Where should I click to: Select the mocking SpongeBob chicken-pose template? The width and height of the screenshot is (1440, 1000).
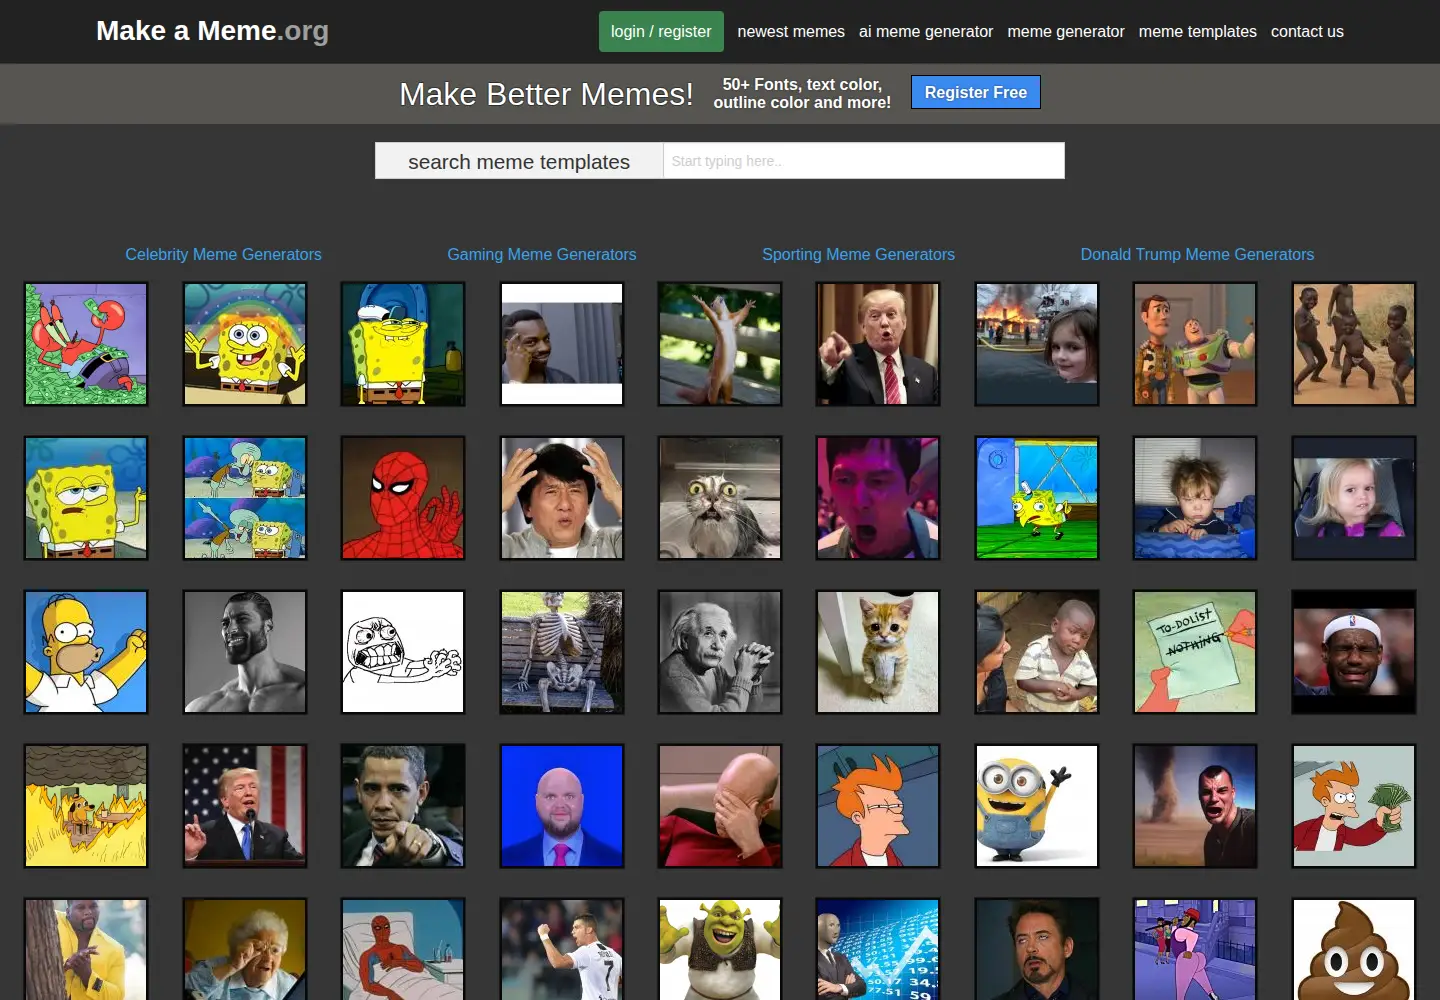pyautogui.click(x=1037, y=498)
